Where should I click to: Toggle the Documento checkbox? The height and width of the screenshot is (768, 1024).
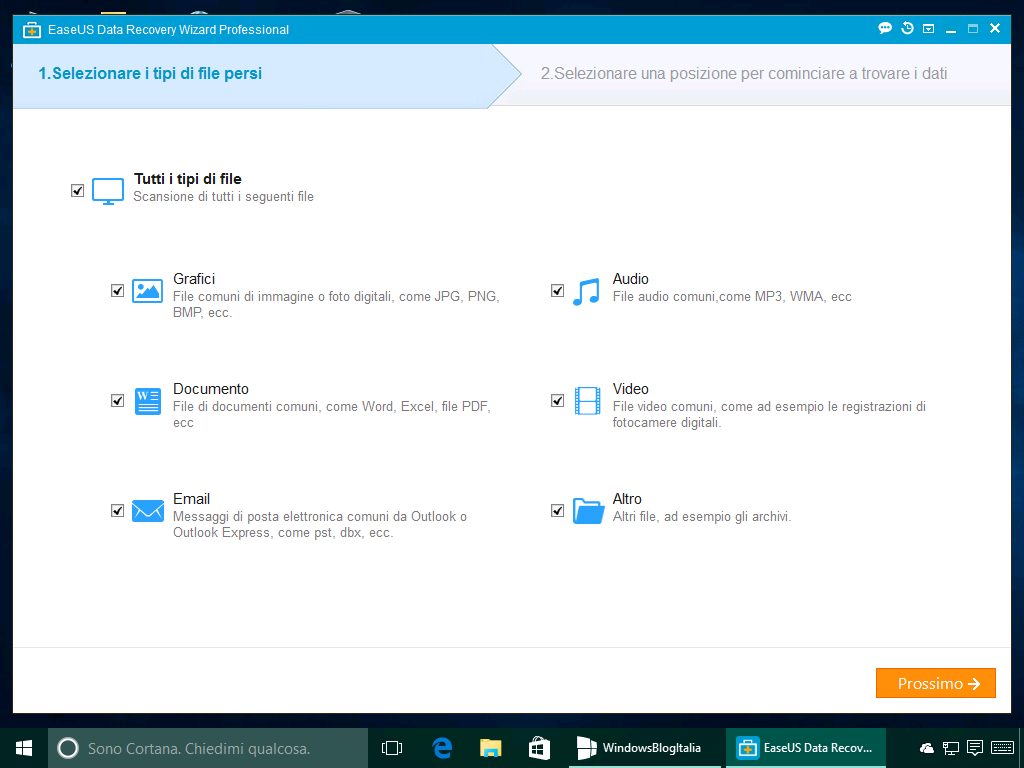point(118,400)
